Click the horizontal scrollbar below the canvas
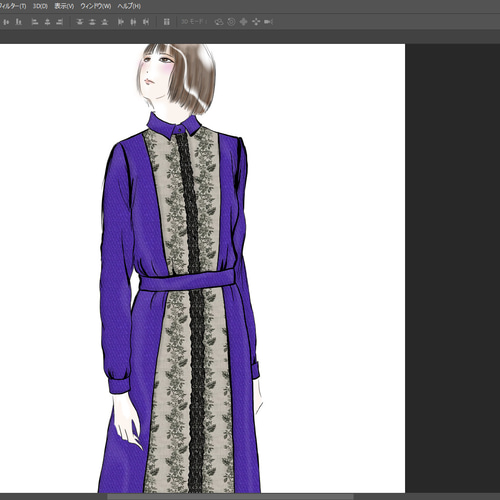This screenshot has width=500, height=500. coord(230,497)
